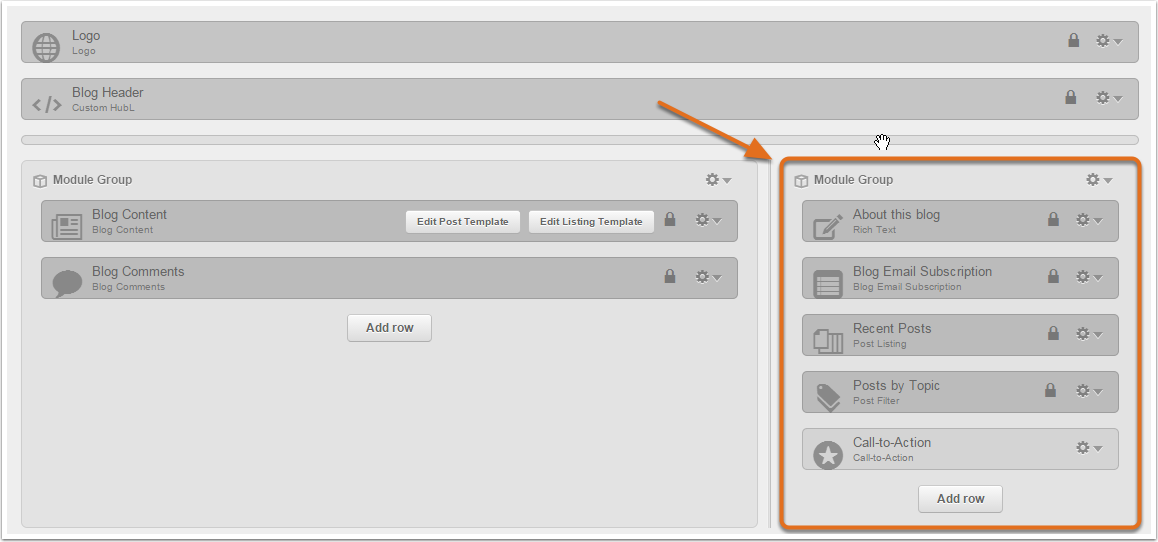Screen dimensions: 1158x542
Task: Click the tag icon of Posts by Topic
Action: [x=828, y=397]
